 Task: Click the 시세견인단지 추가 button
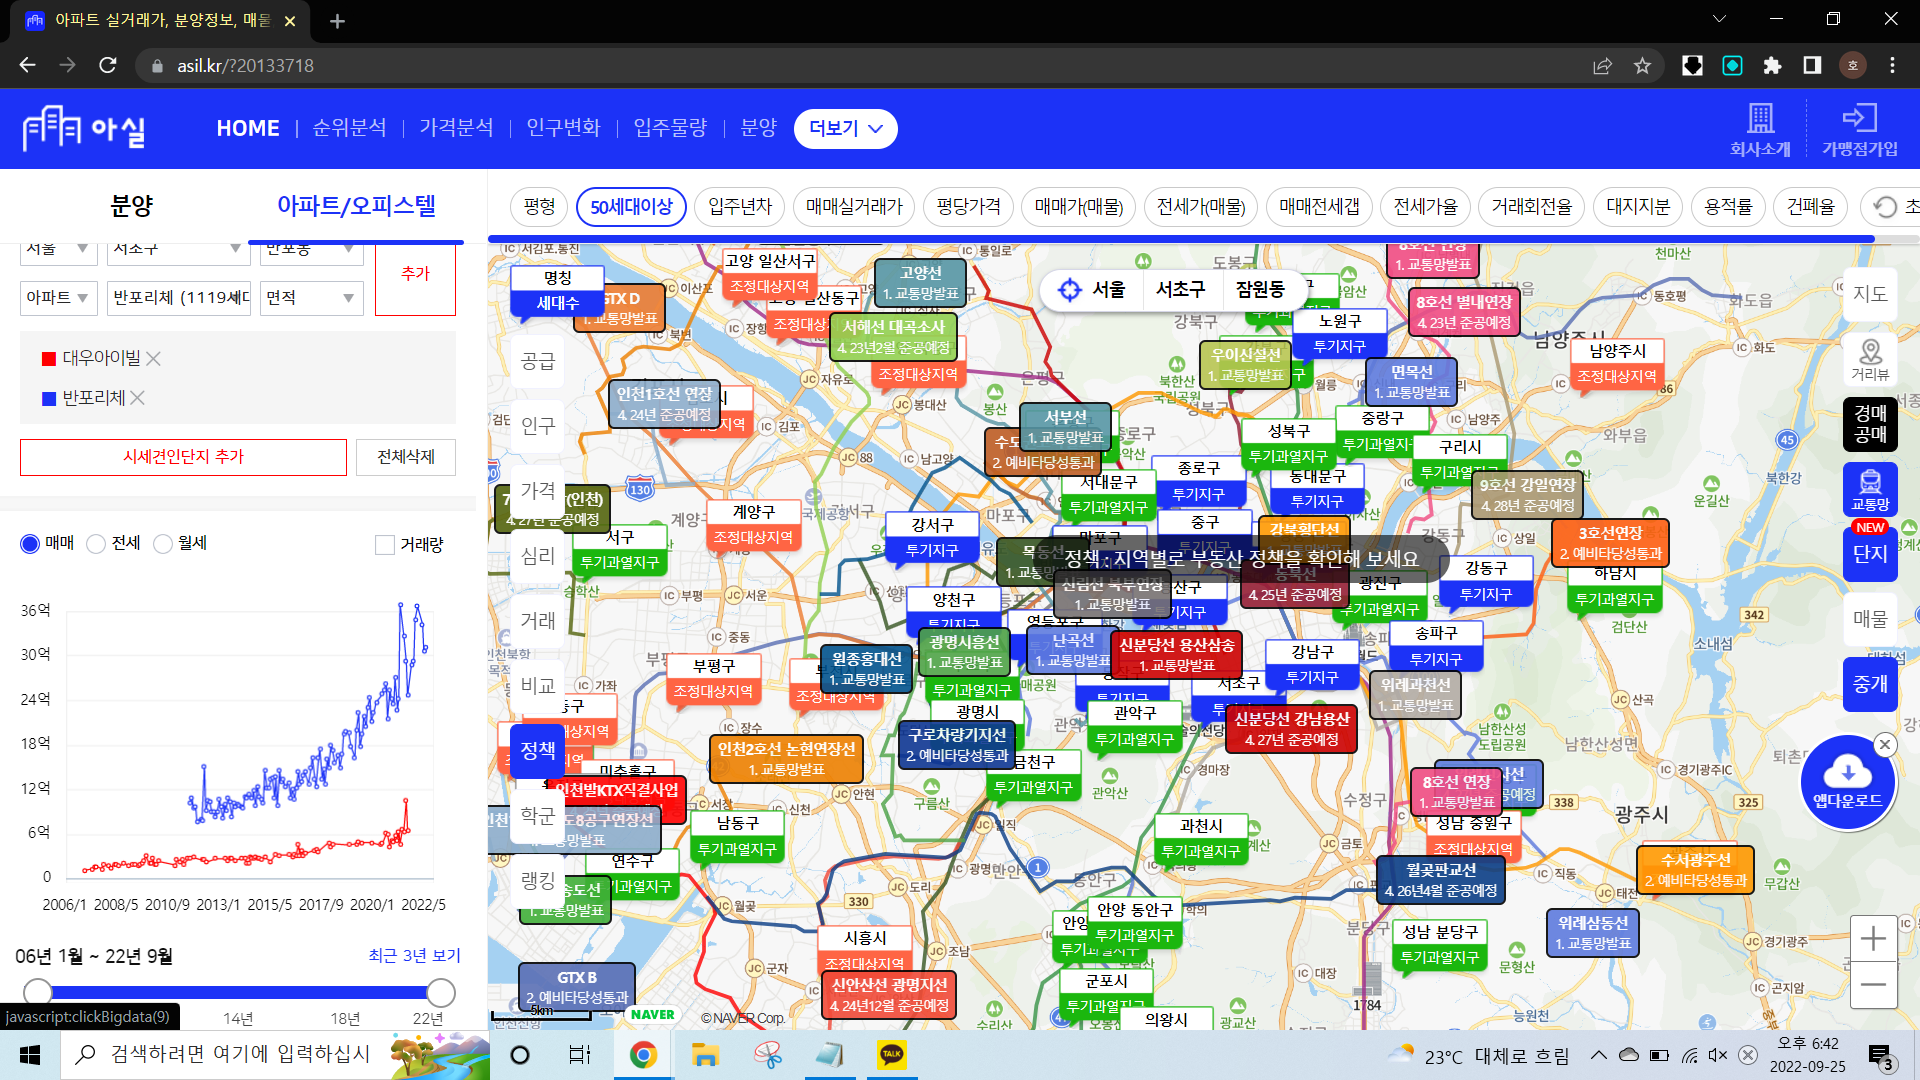183,457
